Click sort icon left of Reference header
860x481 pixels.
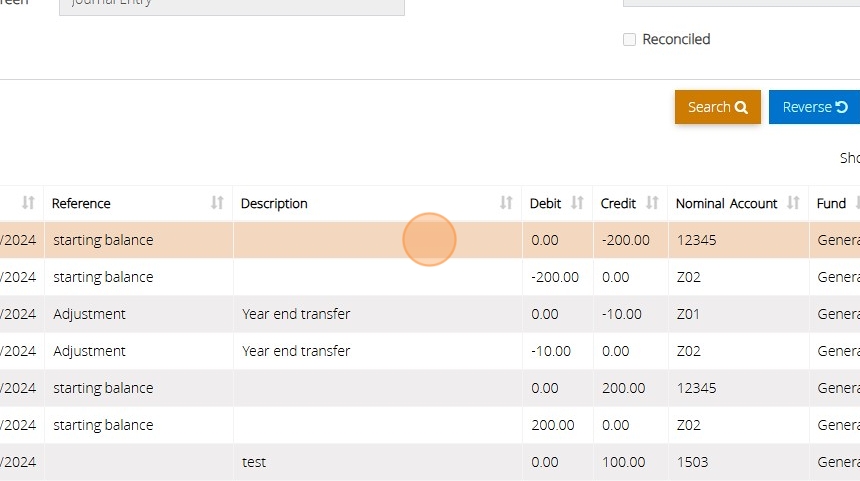(28, 203)
